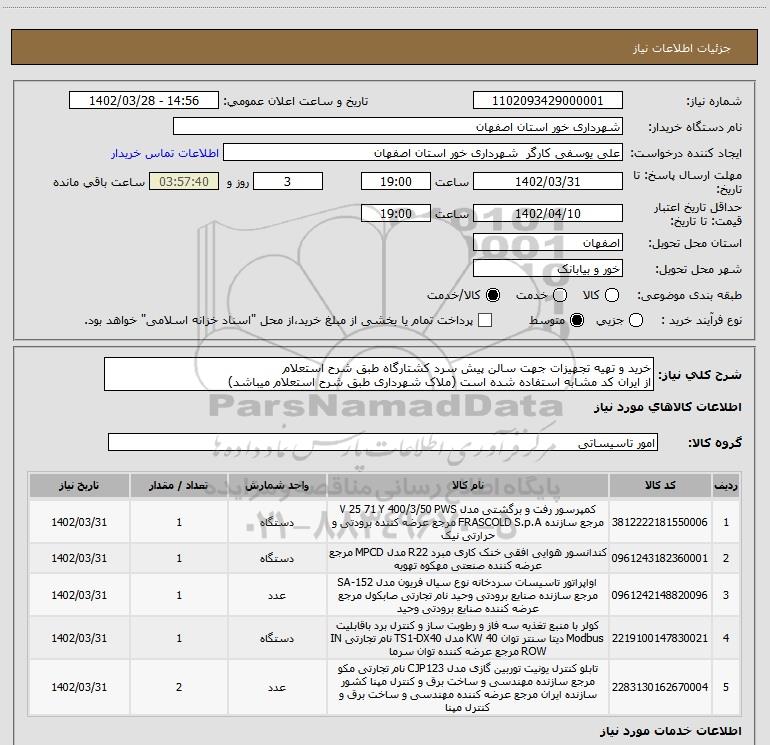The height and width of the screenshot is (745, 770).
Task: Click quantity 2 in row 5
Action: 179,688
